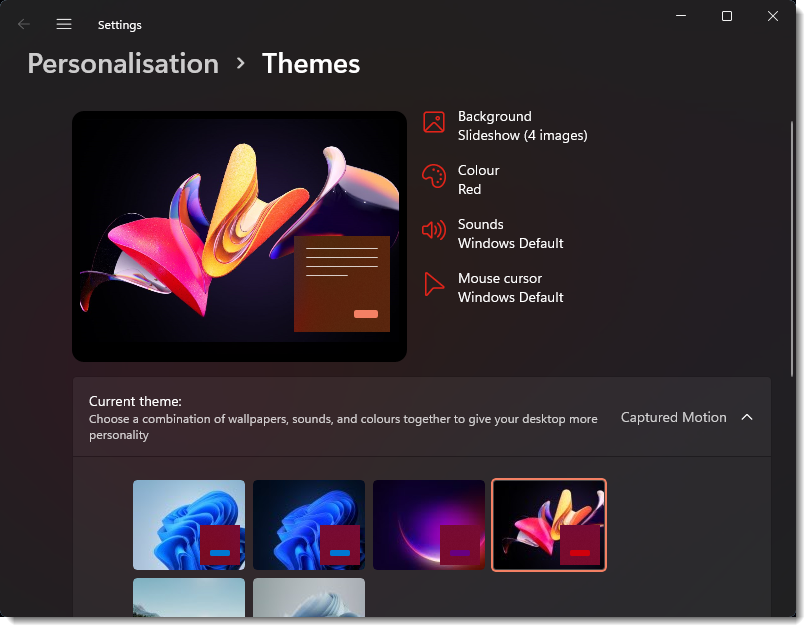
Task: Open Sounds settings via speaker icon
Action: click(434, 229)
